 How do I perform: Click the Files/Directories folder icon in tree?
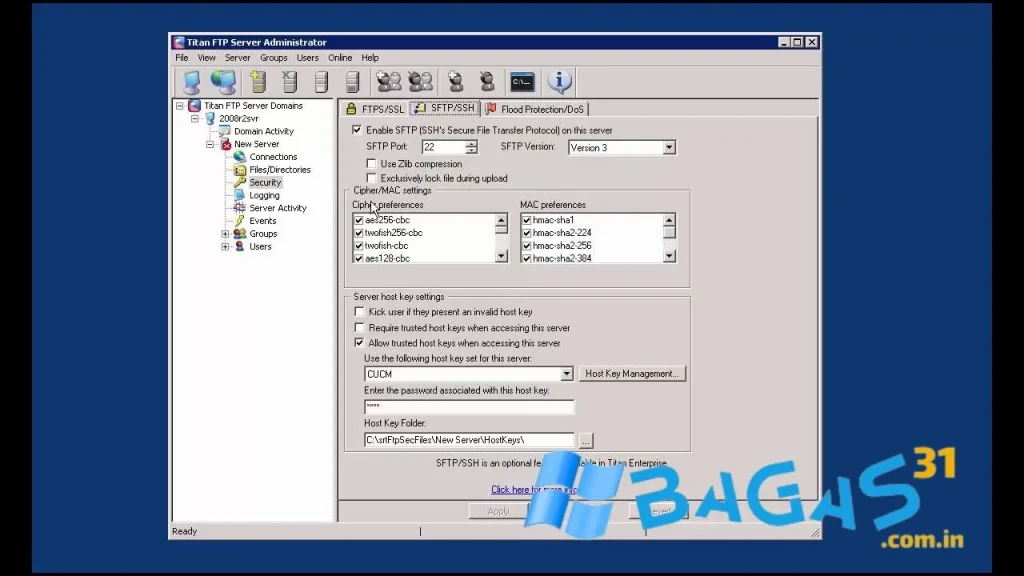[x=240, y=170]
